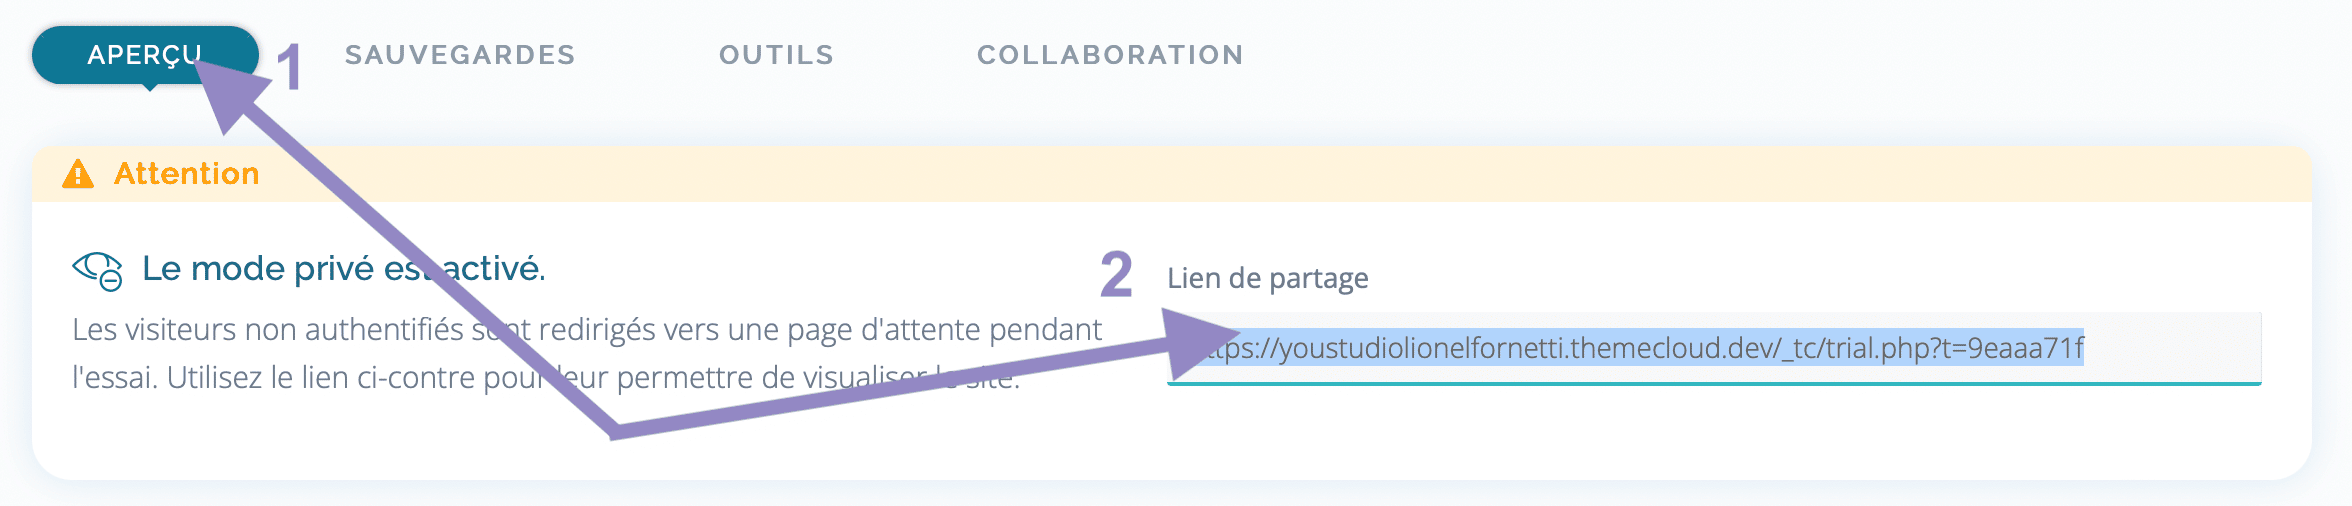This screenshot has width=2352, height=506.
Task: Click the orange Attention heading
Action: tap(187, 174)
